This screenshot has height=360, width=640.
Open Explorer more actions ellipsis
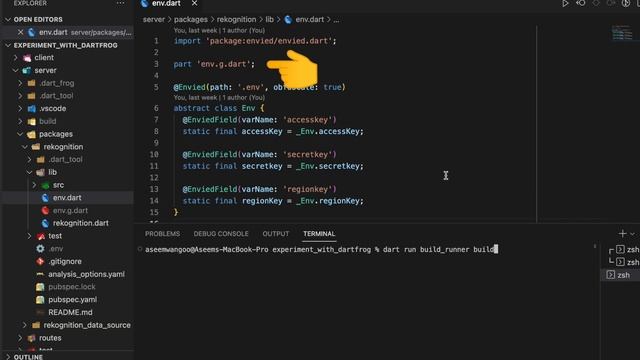[x=120, y=3]
